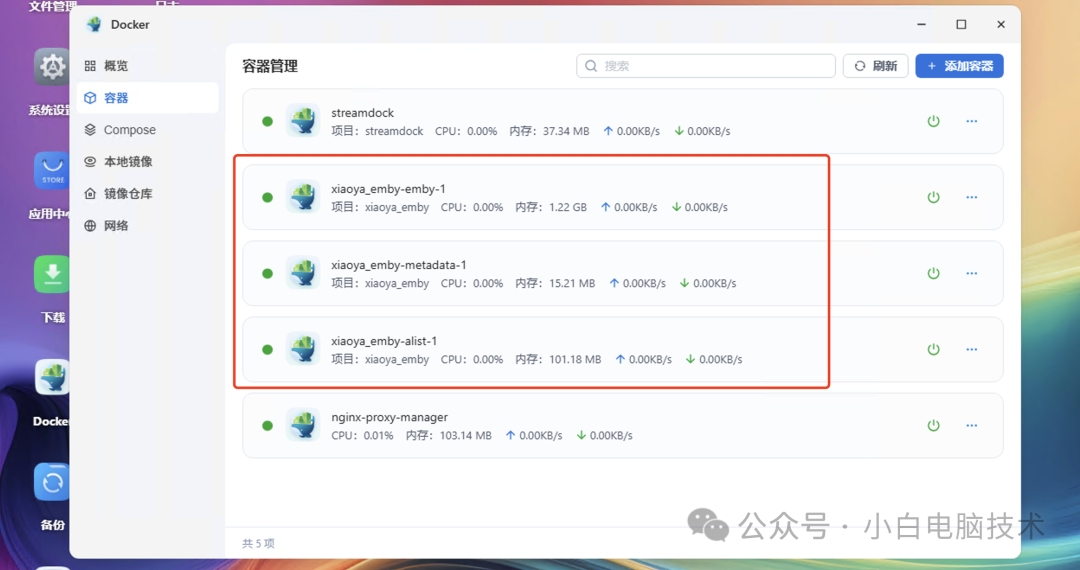Click the streamdock container name

(x=362, y=113)
